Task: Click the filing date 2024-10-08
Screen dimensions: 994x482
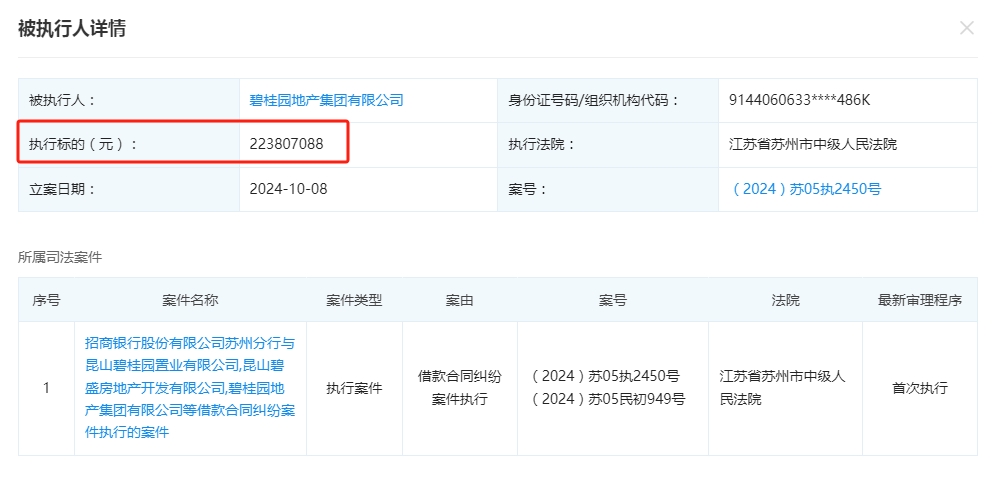Action: pos(287,189)
